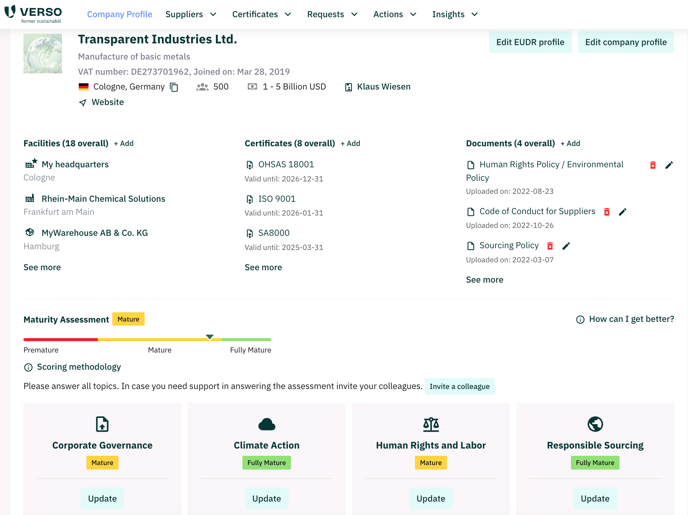Open the ISO 9001 certificate
The image size is (688, 515).
tap(277, 199)
